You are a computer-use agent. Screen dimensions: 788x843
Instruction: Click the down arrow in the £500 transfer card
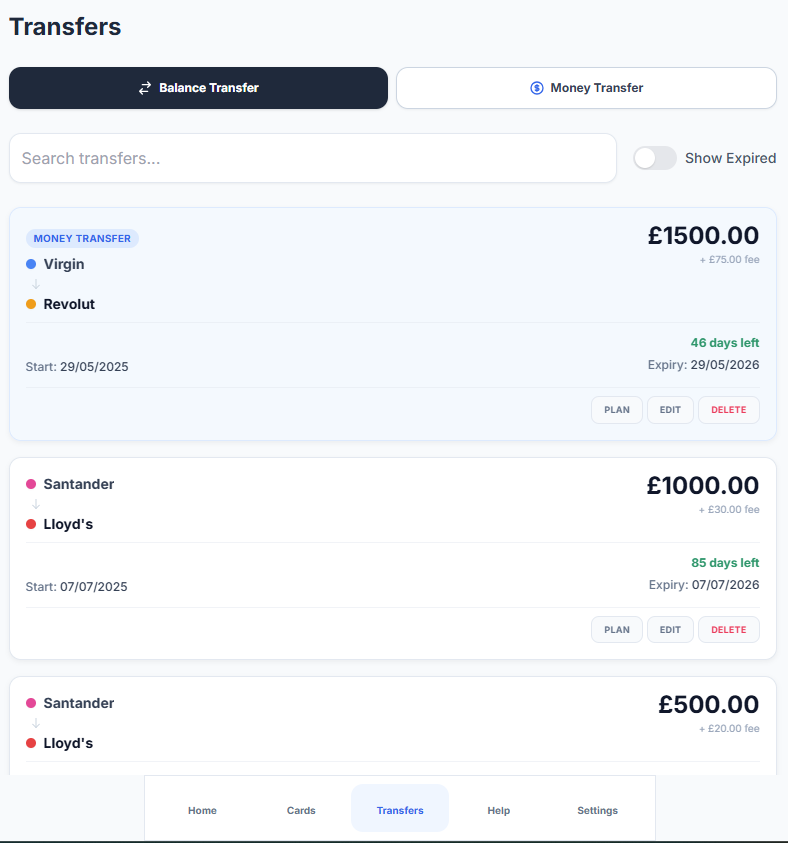coord(36,723)
